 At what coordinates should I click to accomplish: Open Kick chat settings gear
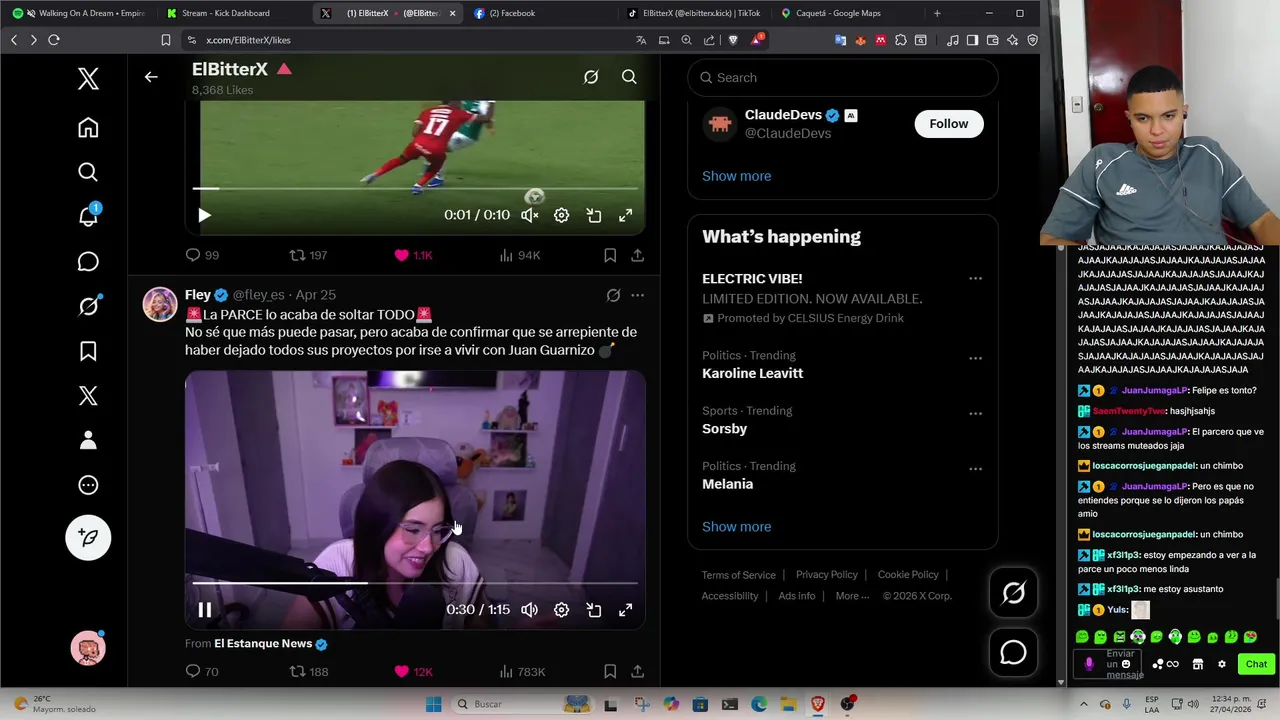pyautogui.click(x=1221, y=664)
